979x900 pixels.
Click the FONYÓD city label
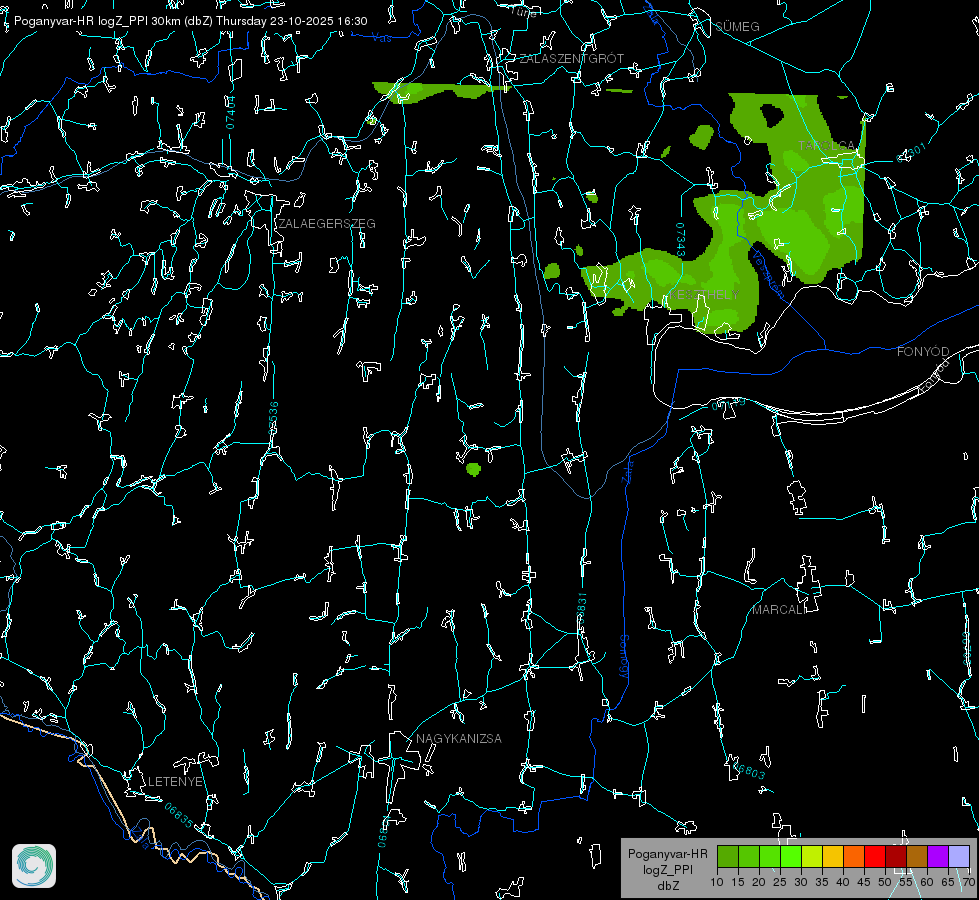coord(923,352)
